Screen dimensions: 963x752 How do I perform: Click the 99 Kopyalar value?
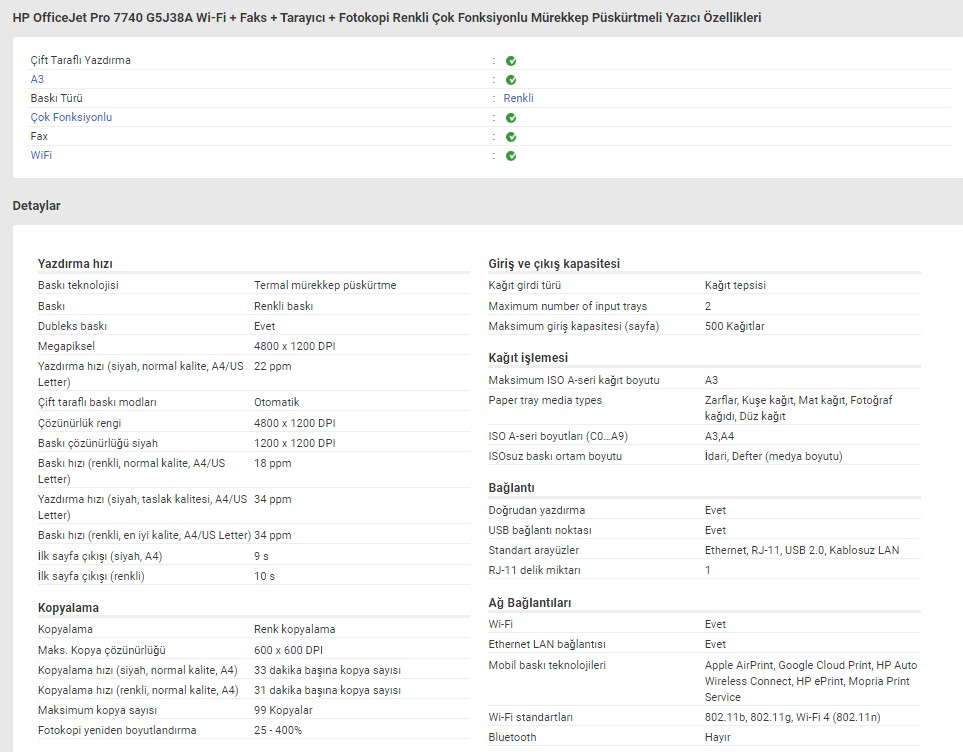pos(283,710)
